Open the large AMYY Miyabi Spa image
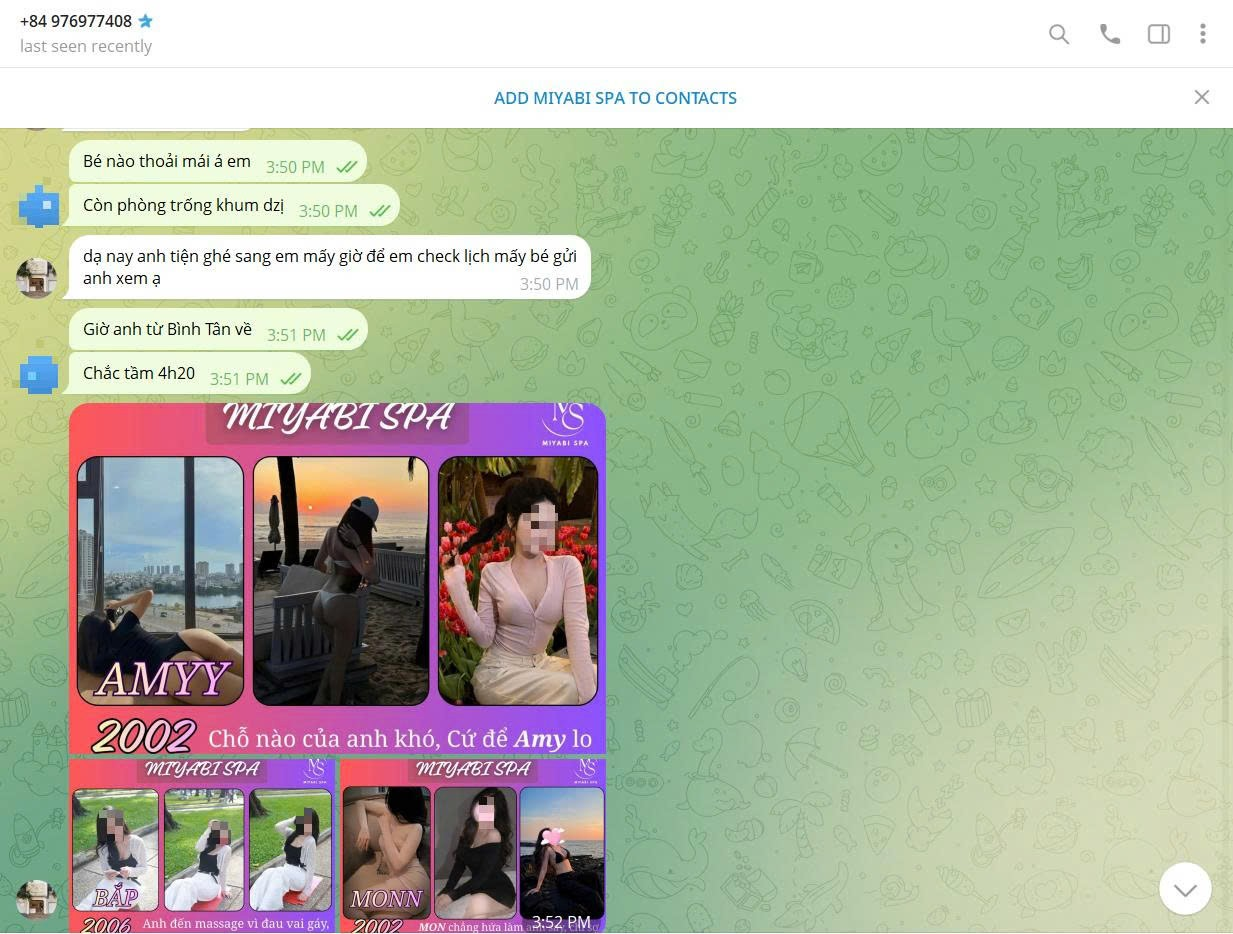Image resolution: width=1233 pixels, height=934 pixels. click(x=337, y=578)
